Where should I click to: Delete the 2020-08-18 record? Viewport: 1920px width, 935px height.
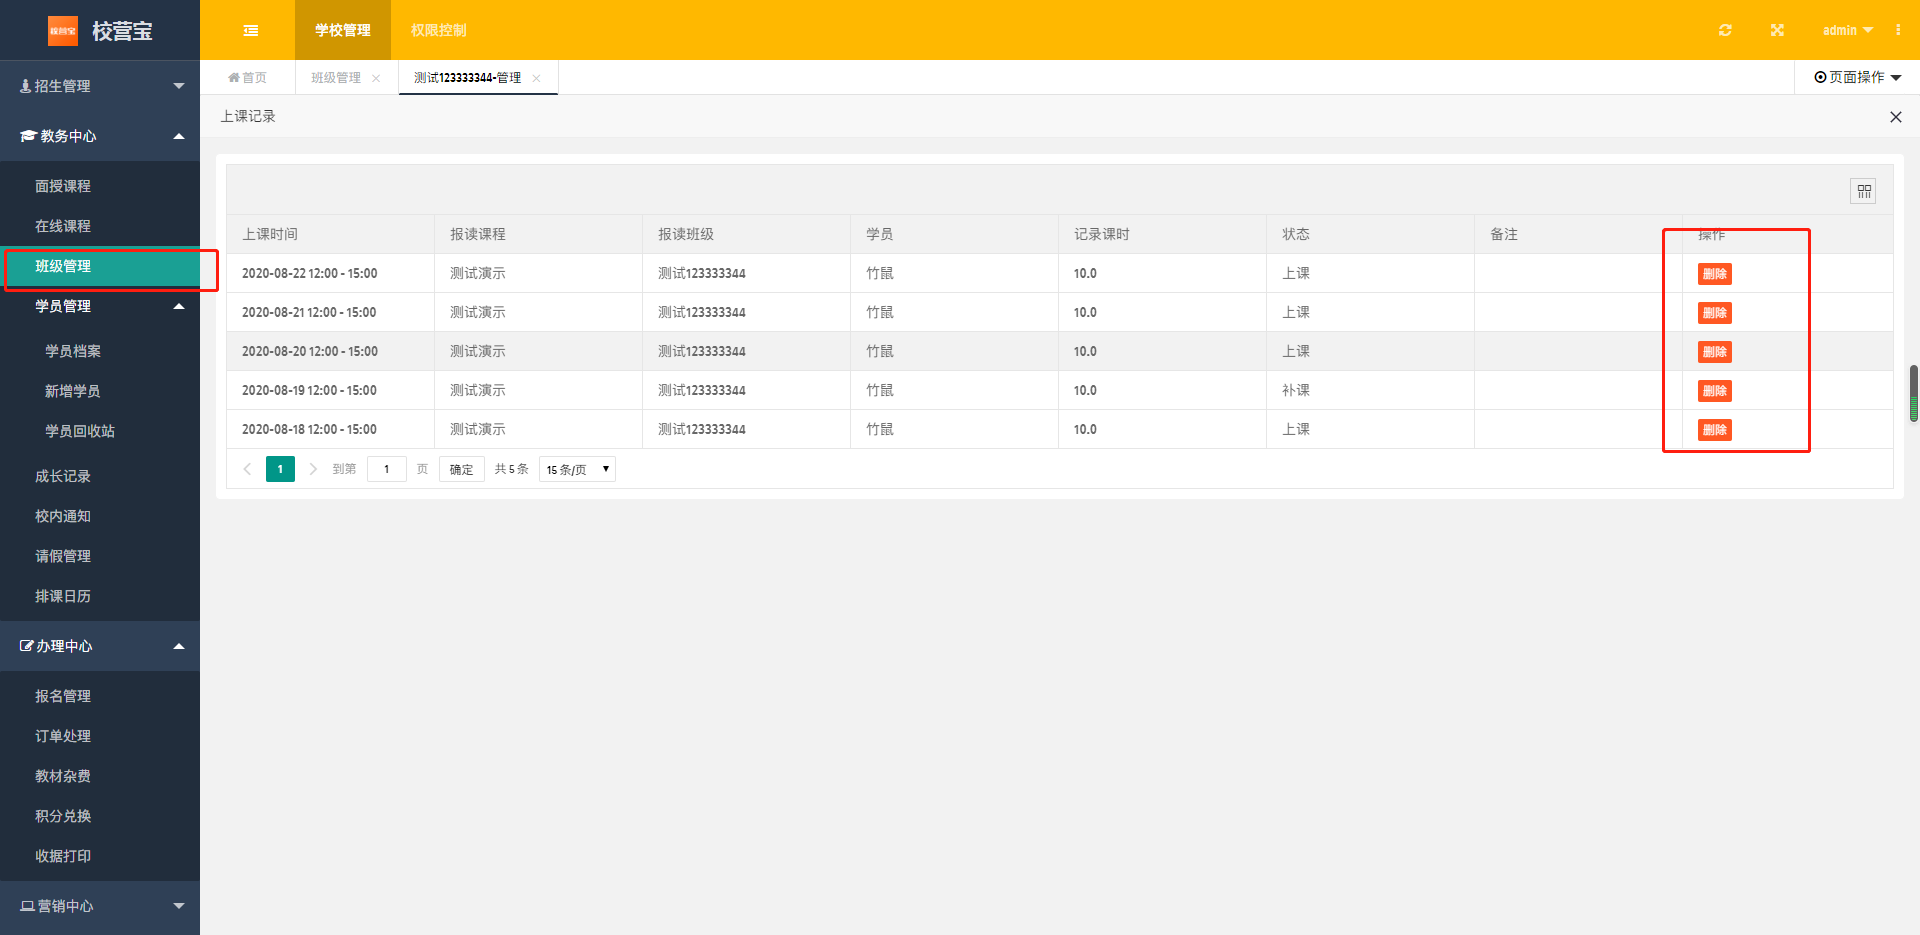1714,430
